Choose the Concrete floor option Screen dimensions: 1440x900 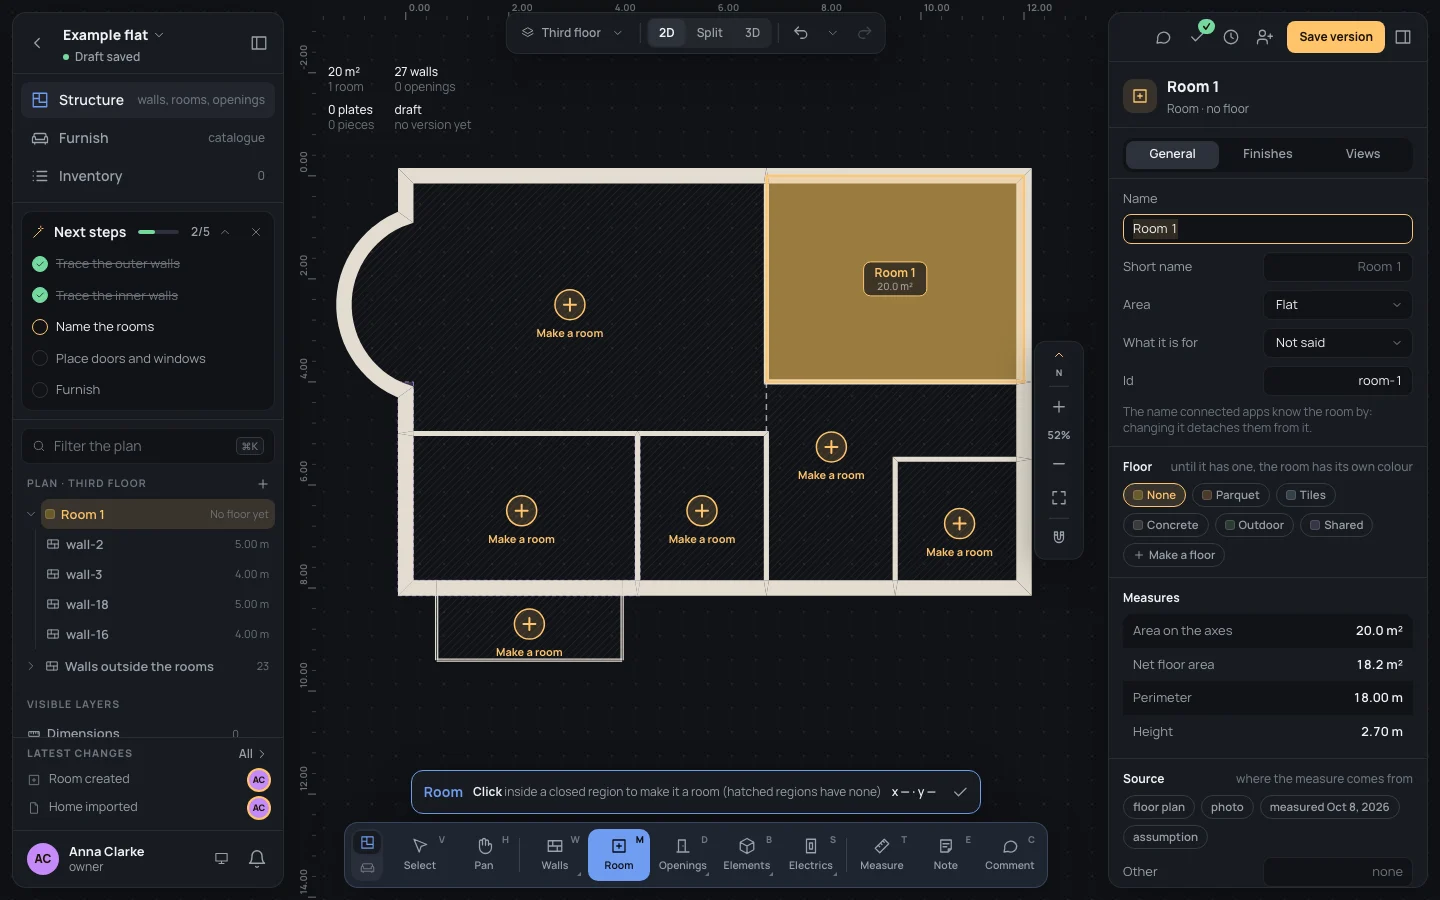point(1166,525)
